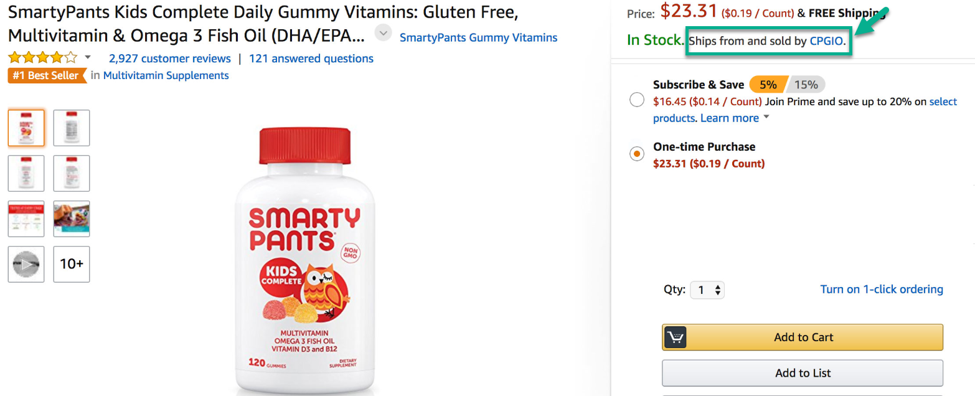The width and height of the screenshot is (975, 396).
Task: Open the 121 answered questions link
Action: 312,58
